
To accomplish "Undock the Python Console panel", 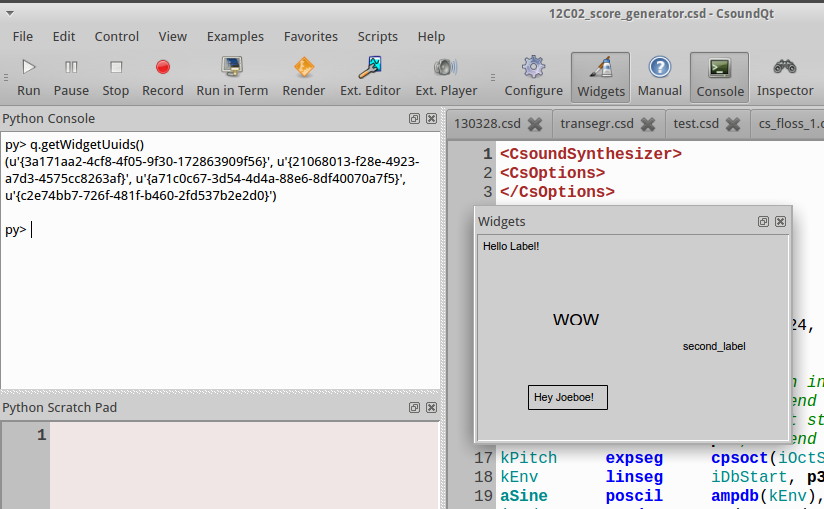I will click(x=414, y=118).
